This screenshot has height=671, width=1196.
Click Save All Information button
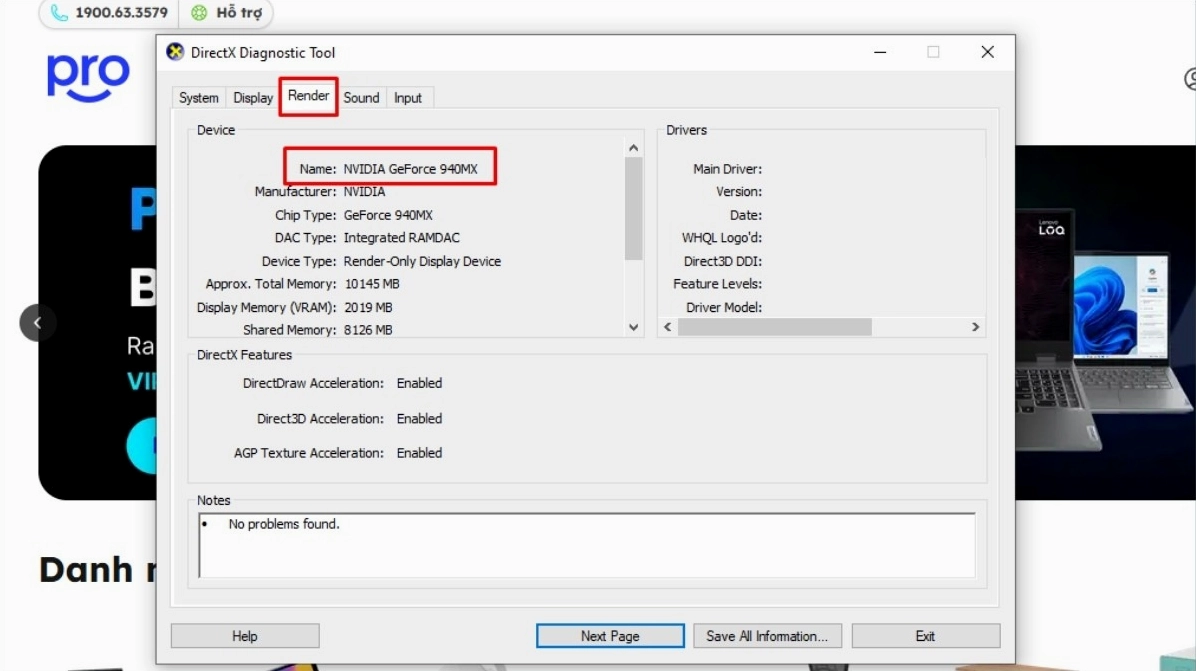767,636
